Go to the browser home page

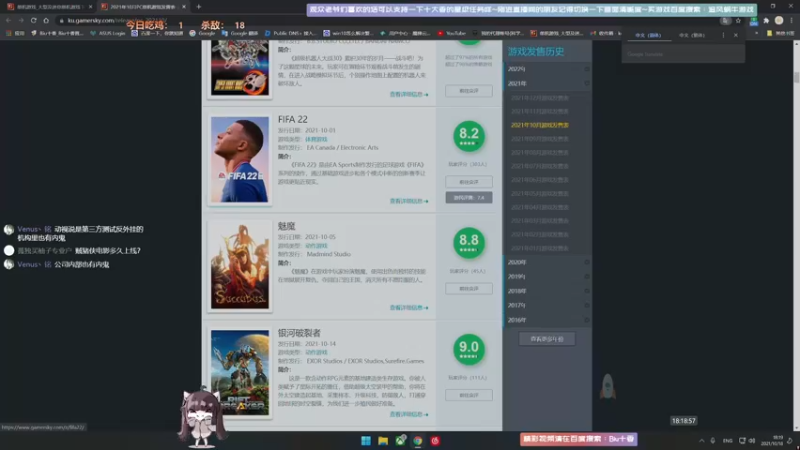coord(46,20)
